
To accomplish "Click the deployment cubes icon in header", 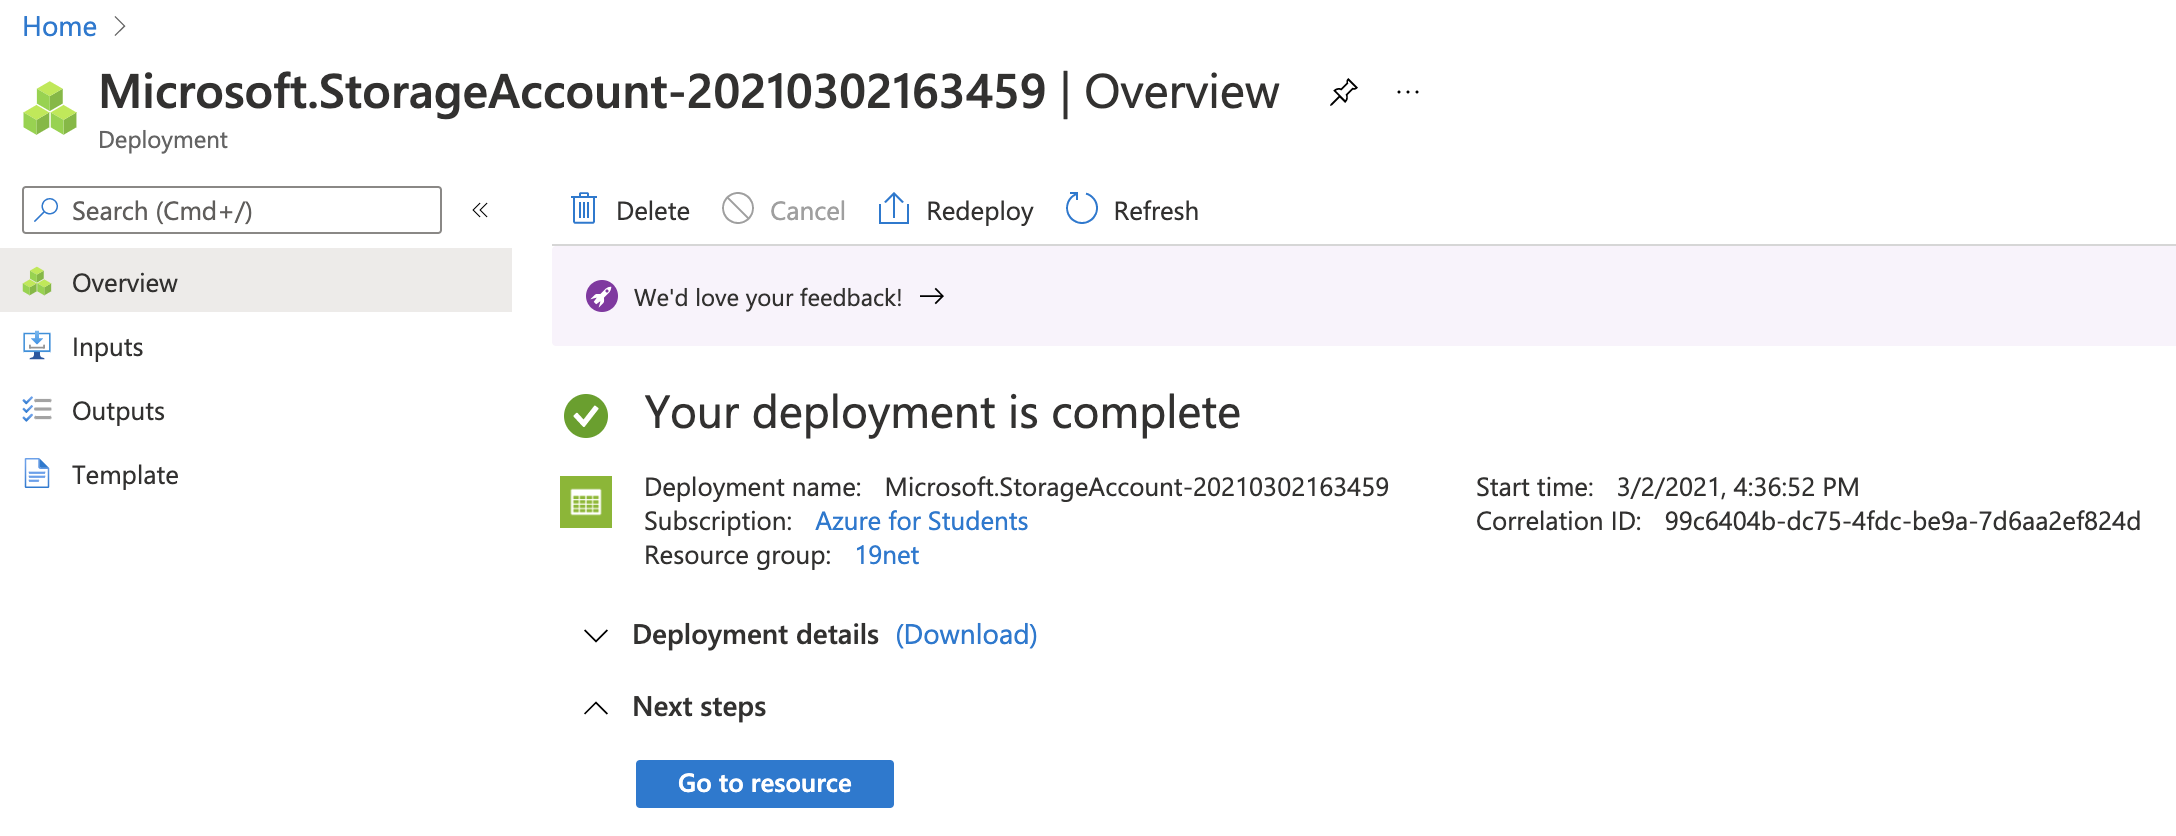I will [x=50, y=108].
